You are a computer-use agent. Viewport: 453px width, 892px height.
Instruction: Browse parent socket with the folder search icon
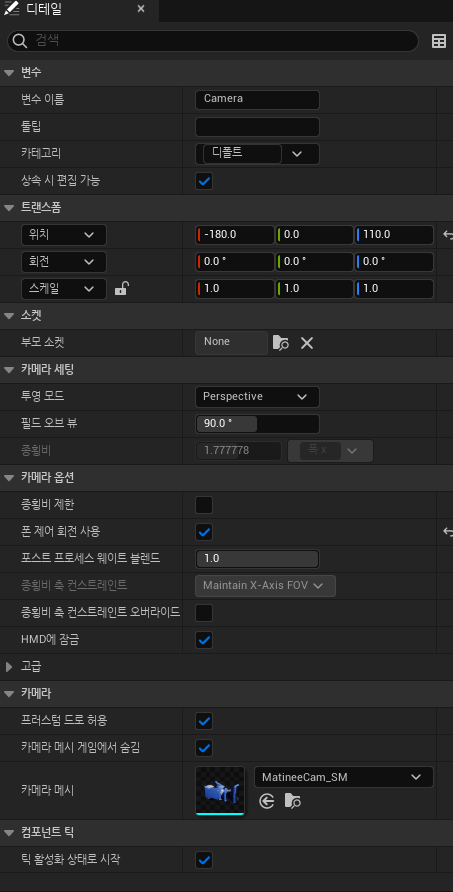[x=281, y=342]
